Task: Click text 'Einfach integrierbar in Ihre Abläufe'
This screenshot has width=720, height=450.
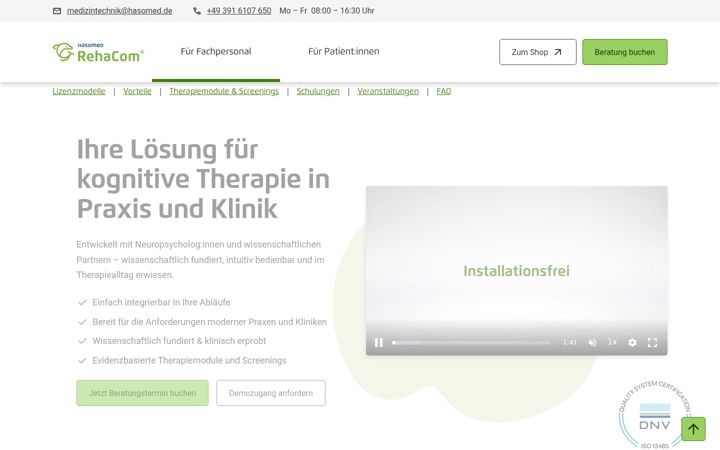Action: click(x=161, y=303)
